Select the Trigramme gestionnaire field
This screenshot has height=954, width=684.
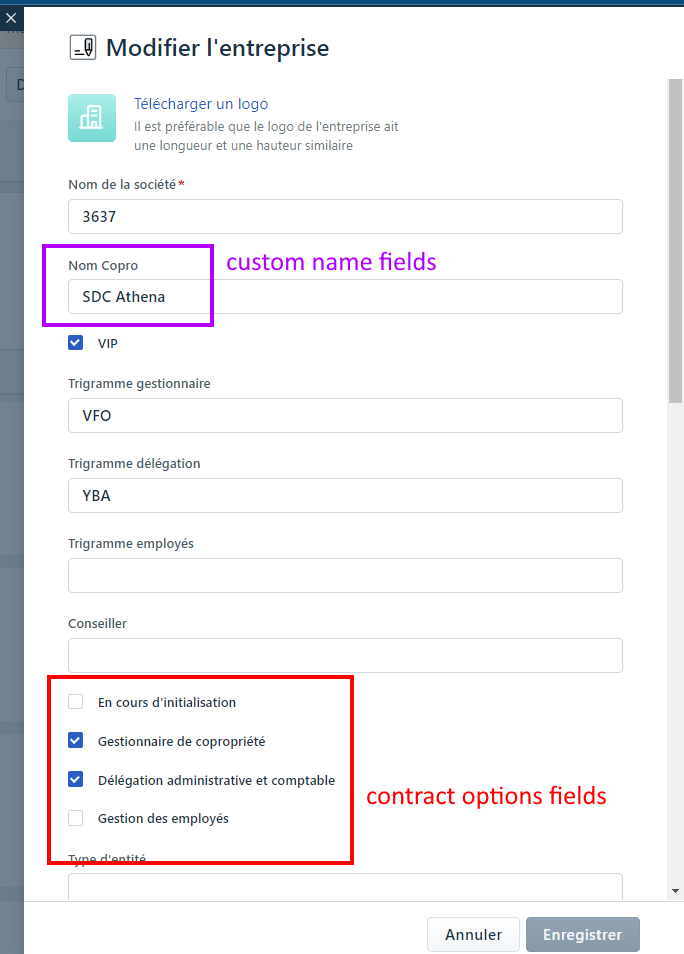pos(345,416)
